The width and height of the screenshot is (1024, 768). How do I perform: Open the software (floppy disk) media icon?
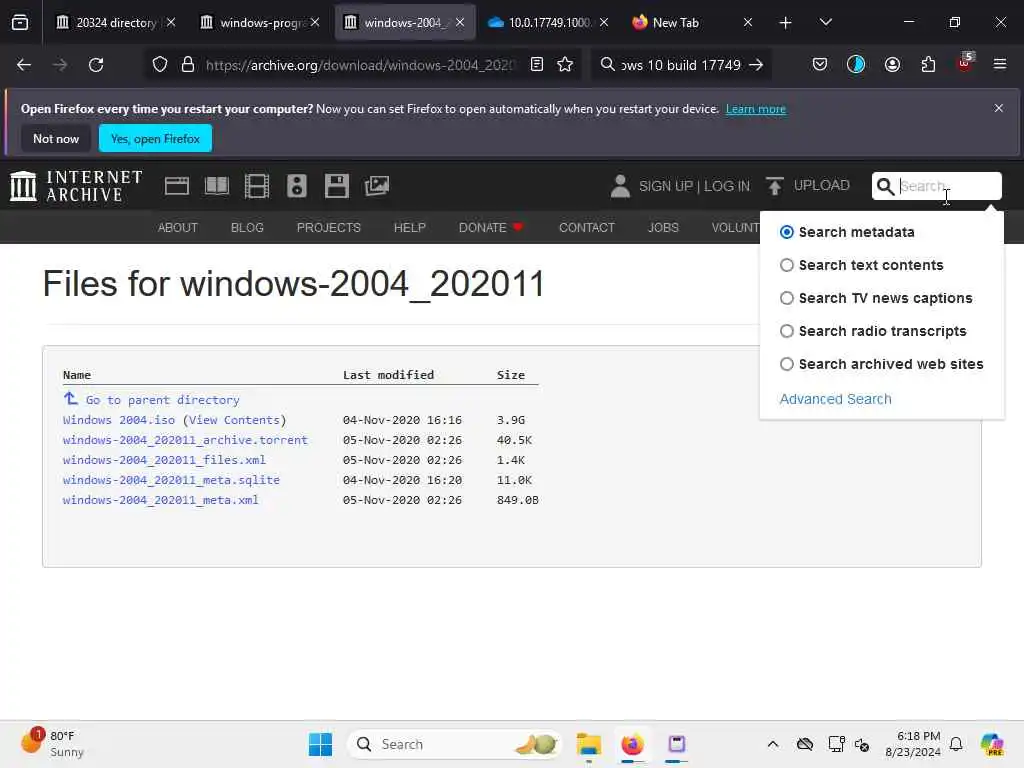click(x=337, y=186)
